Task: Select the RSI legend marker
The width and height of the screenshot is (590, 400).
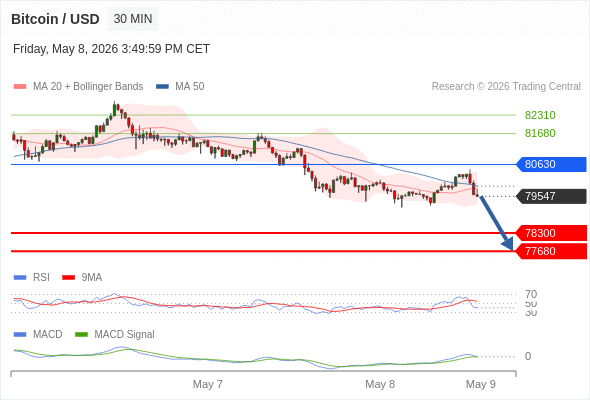Action: 20,278
